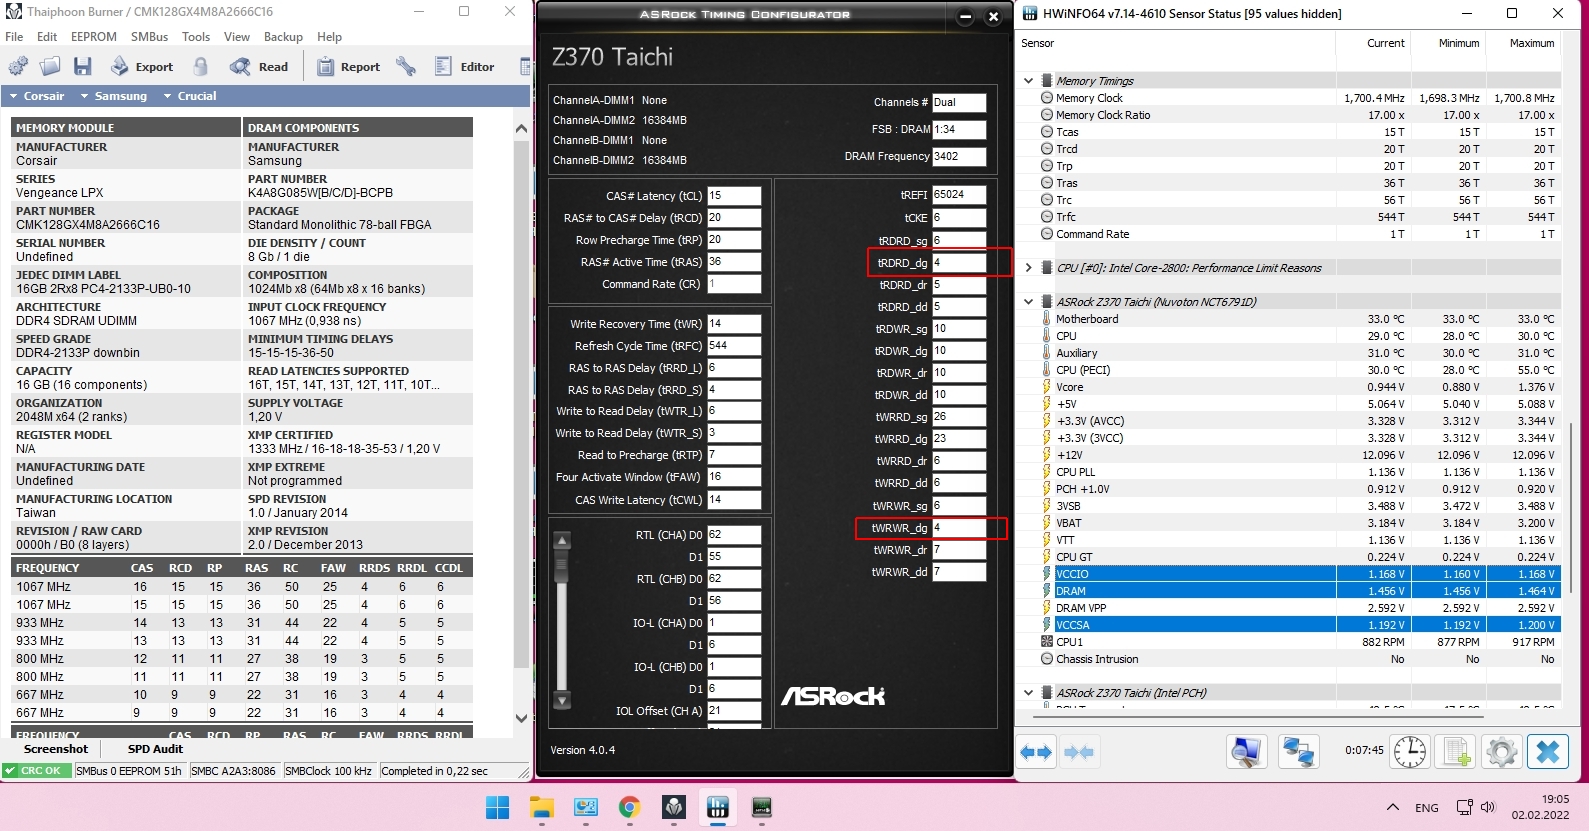The image size is (1589, 831).
Task: Click the volume speaker icon in system tray
Action: coord(1488,807)
